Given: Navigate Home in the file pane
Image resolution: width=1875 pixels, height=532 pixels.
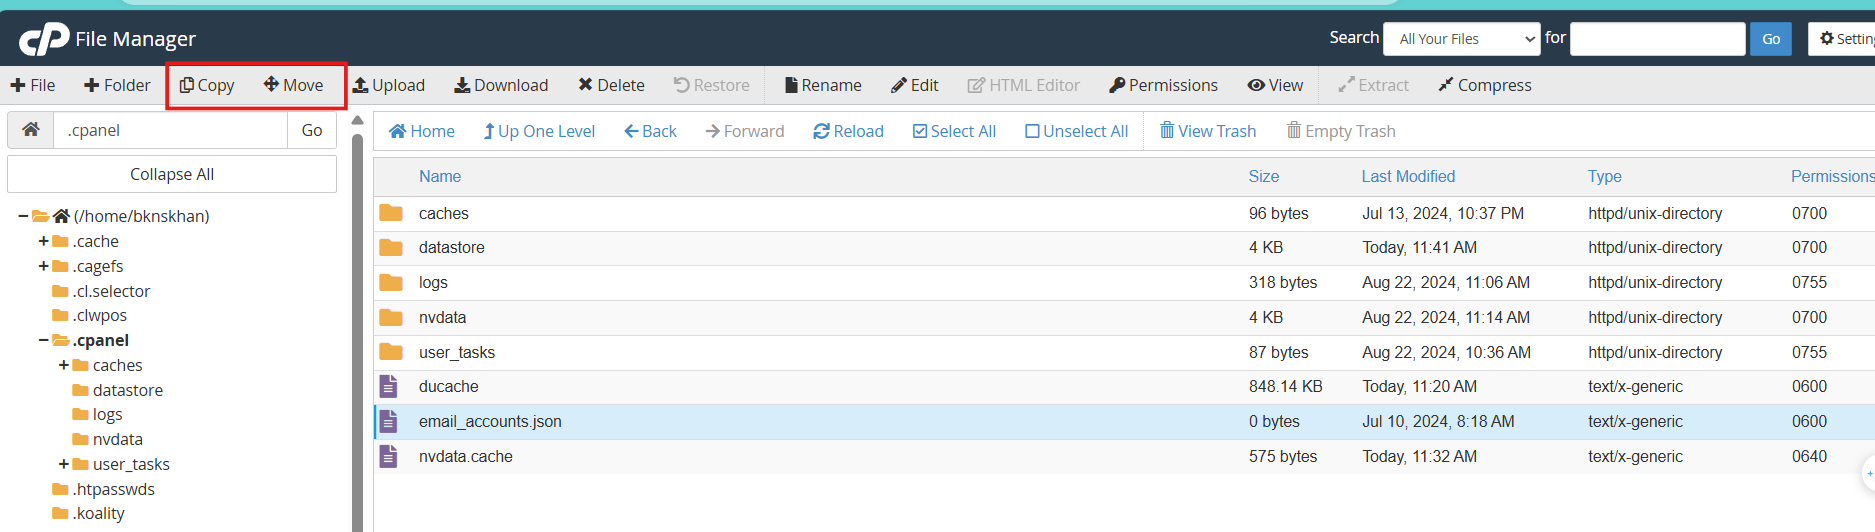Looking at the screenshot, I should click(421, 131).
